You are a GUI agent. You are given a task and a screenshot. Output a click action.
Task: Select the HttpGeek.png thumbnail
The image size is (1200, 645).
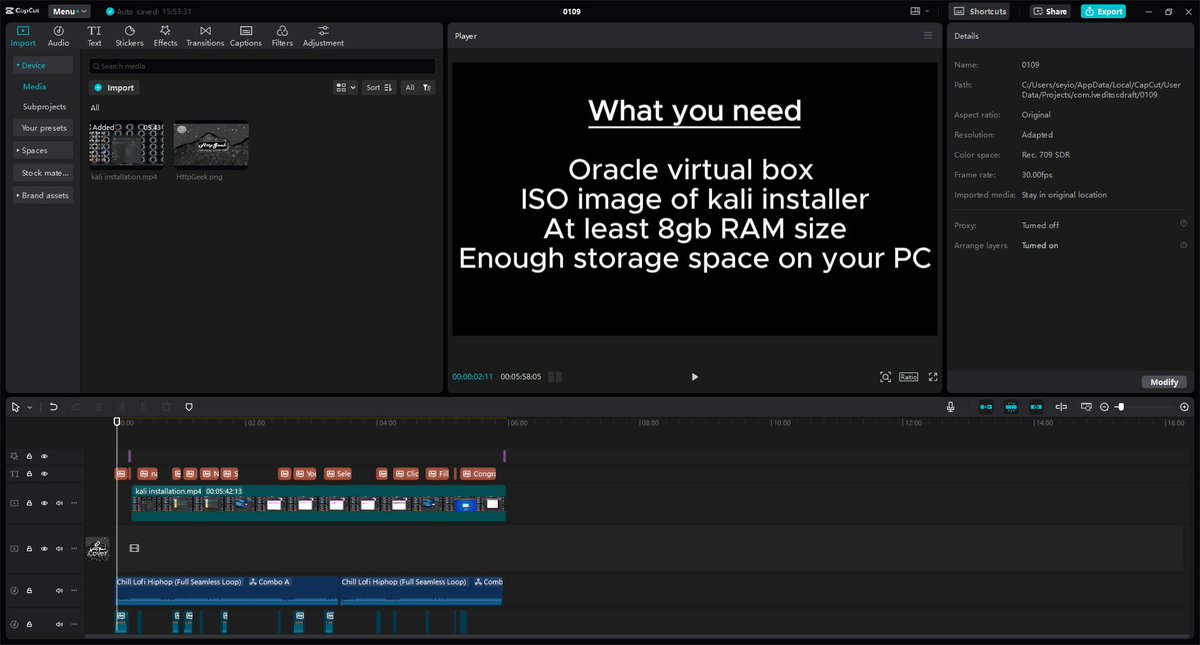(211, 145)
